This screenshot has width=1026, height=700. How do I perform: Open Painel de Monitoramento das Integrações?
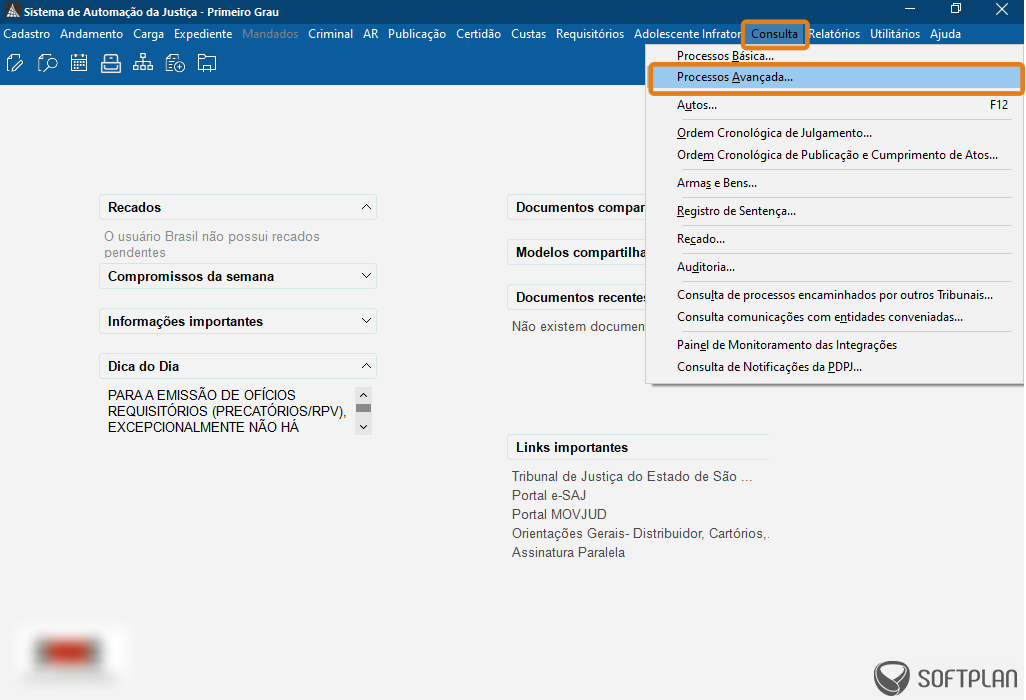834,345
